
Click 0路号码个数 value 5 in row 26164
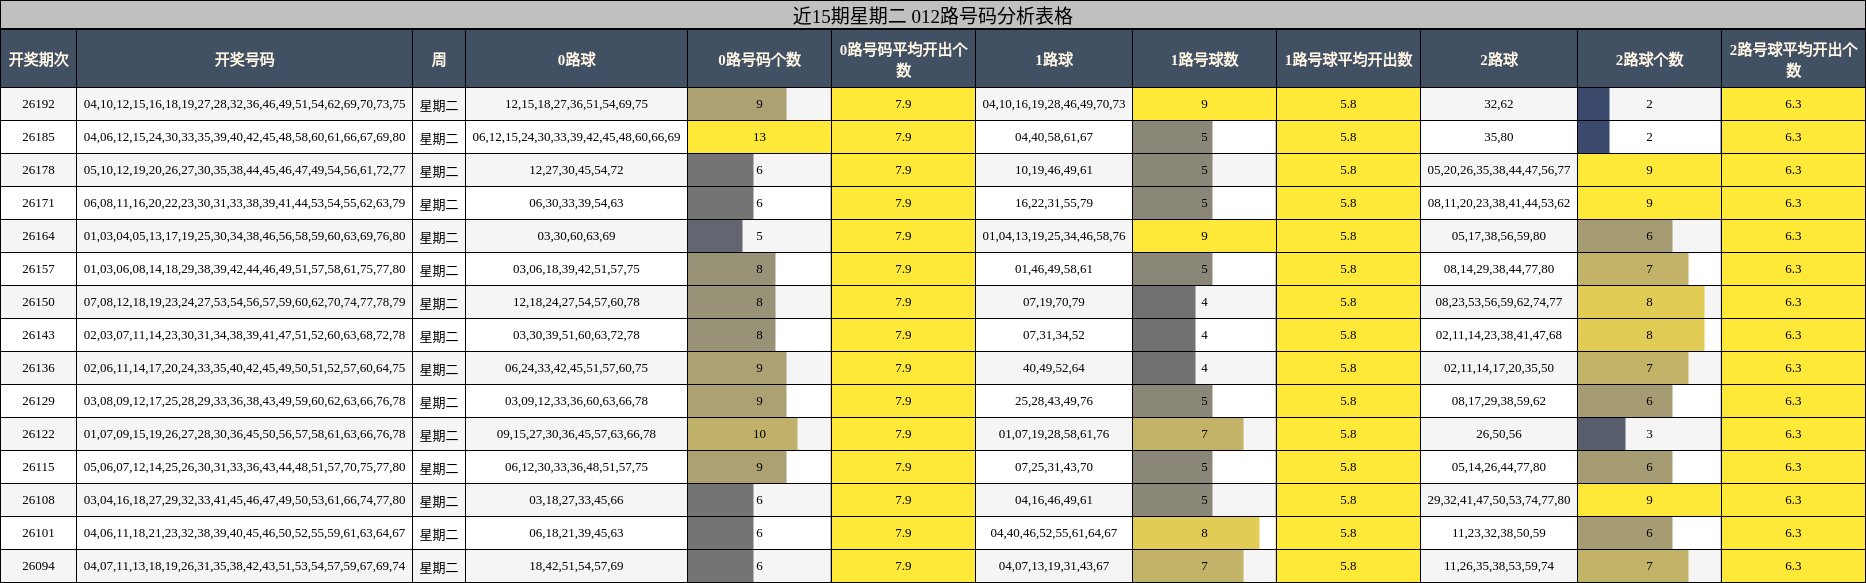coord(759,236)
